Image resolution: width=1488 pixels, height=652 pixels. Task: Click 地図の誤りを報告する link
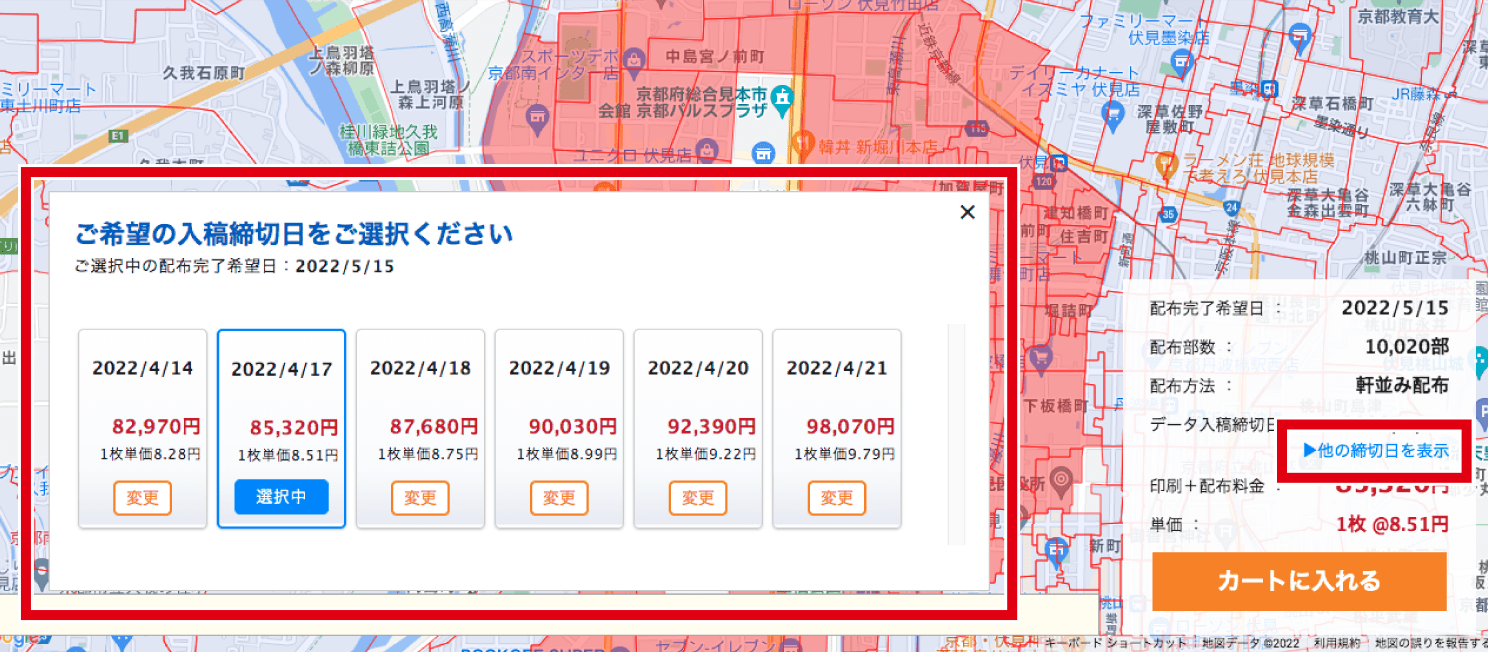(x=1430, y=643)
